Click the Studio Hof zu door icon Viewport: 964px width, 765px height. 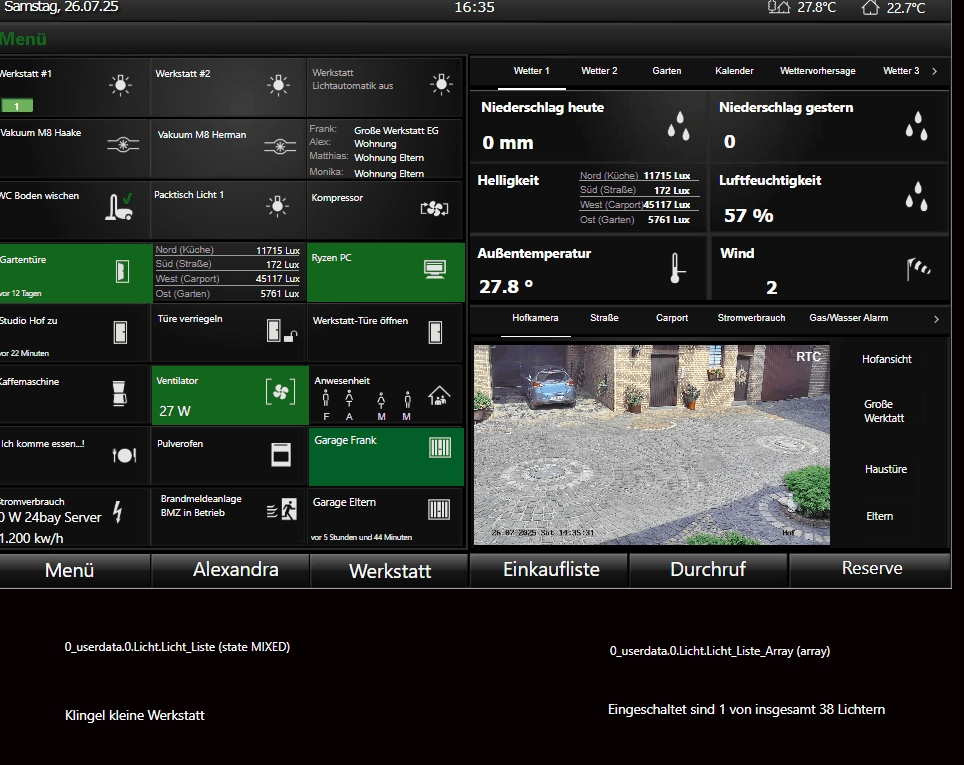coord(120,332)
